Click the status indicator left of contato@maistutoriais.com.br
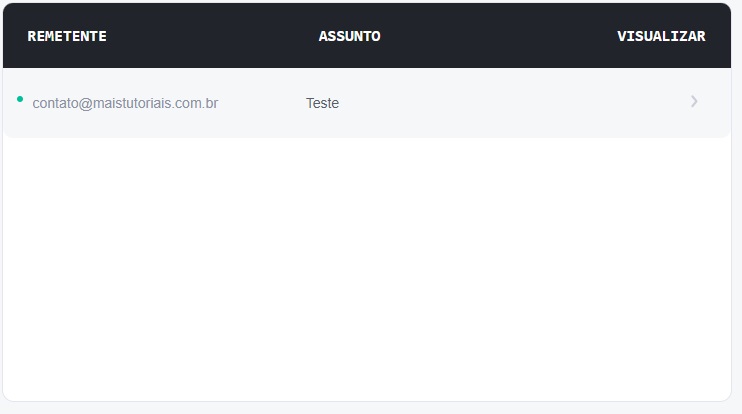Screen dimensions: 742x414 (20, 99)
